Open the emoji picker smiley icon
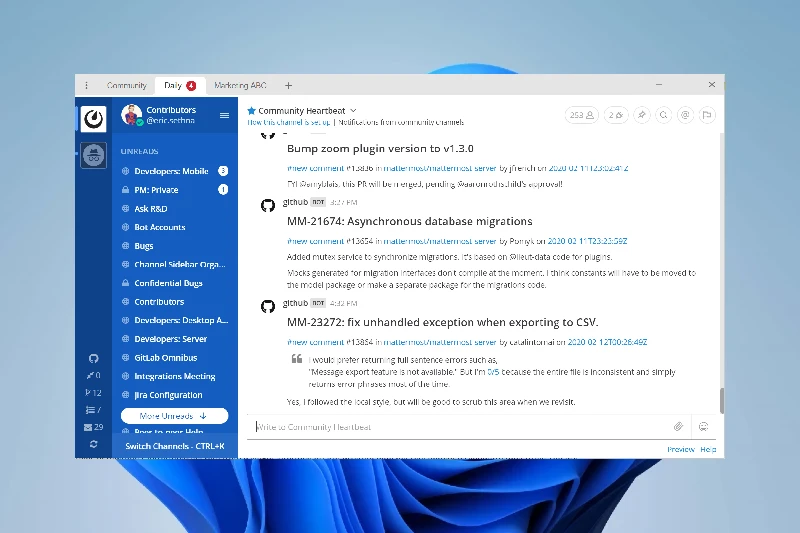 [704, 427]
